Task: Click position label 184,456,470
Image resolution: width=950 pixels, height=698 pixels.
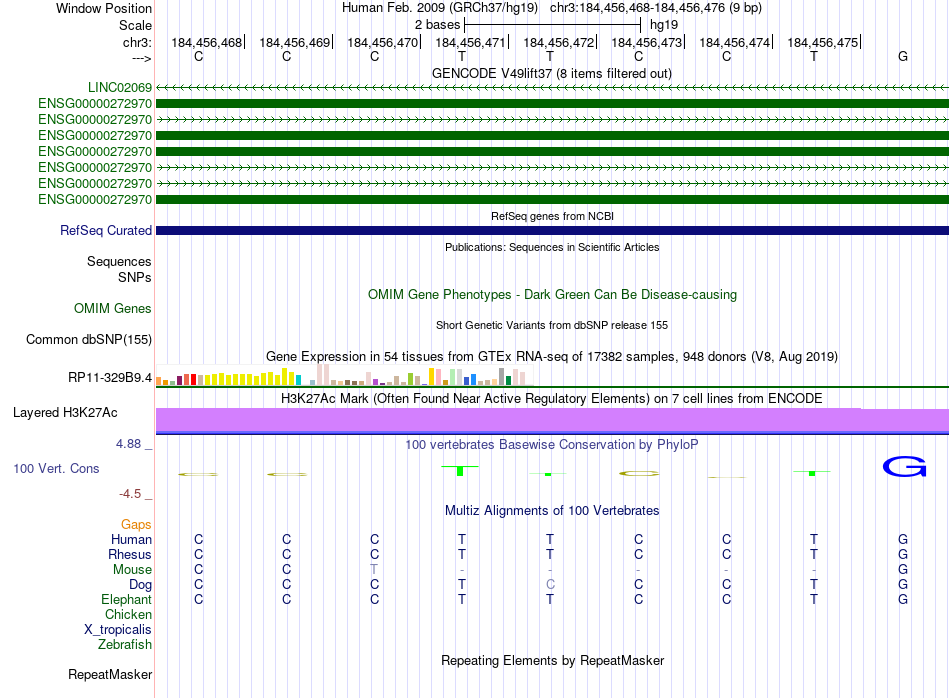Action: pos(382,42)
